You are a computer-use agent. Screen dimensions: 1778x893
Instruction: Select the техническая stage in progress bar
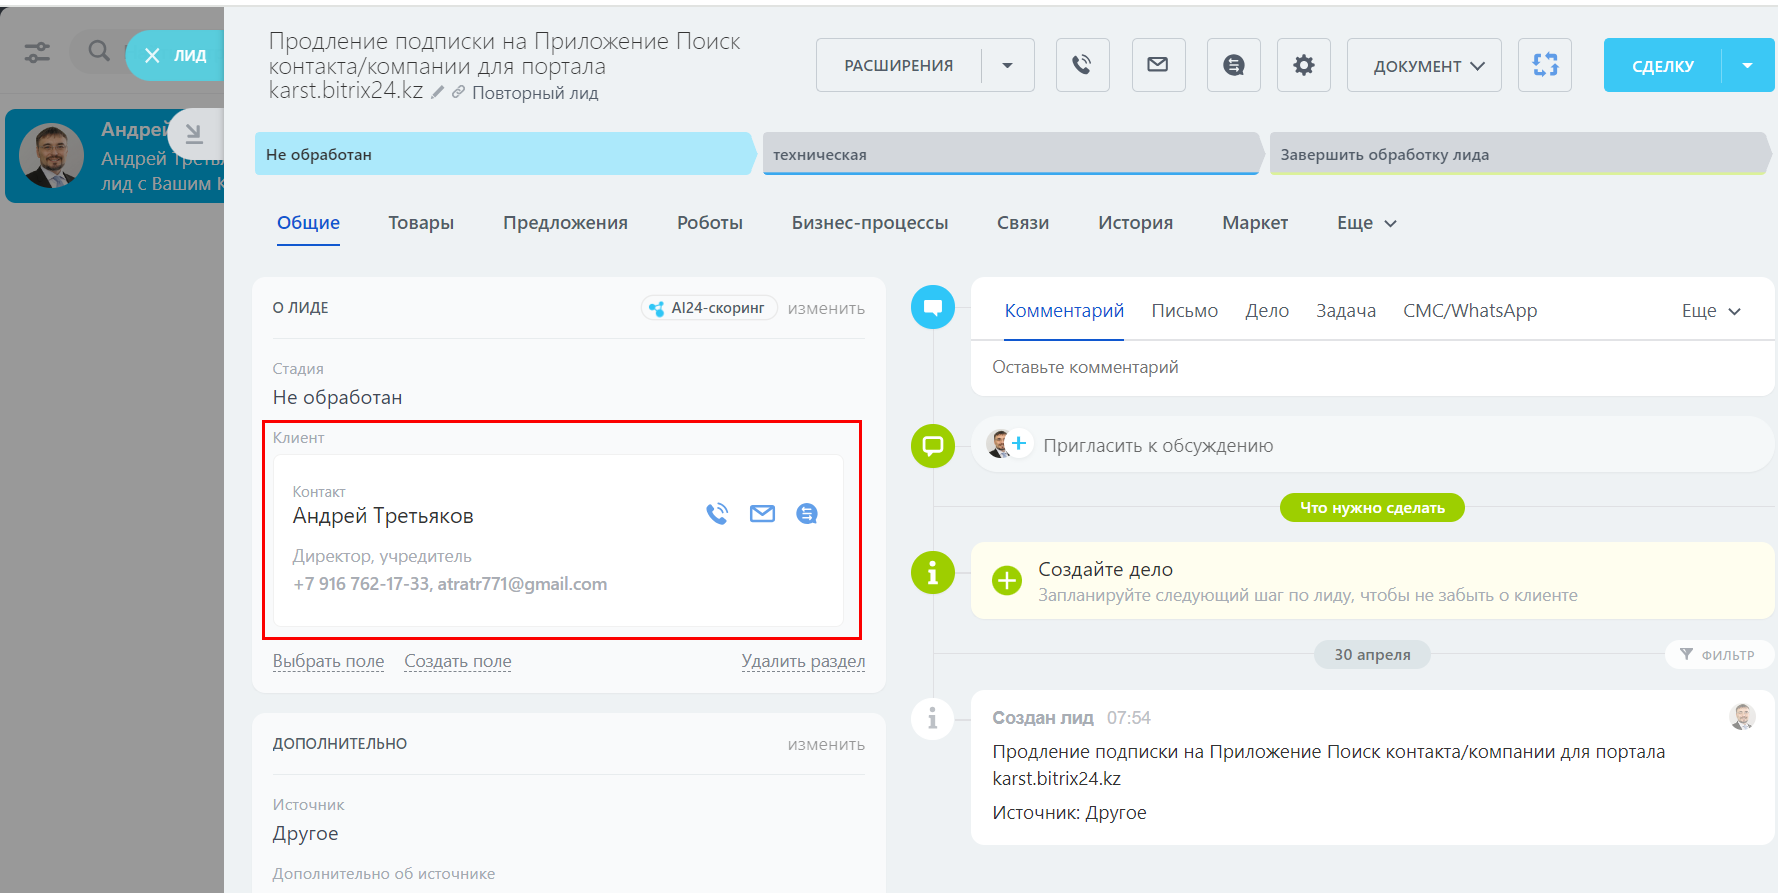click(1010, 155)
